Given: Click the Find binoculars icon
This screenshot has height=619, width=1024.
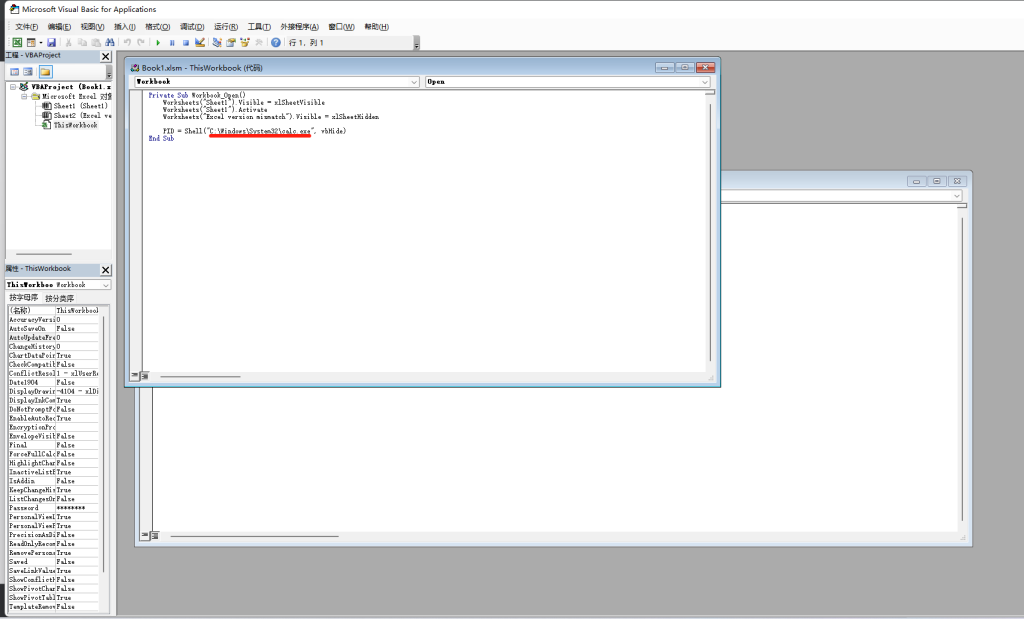Looking at the screenshot, I should (110, 42).
